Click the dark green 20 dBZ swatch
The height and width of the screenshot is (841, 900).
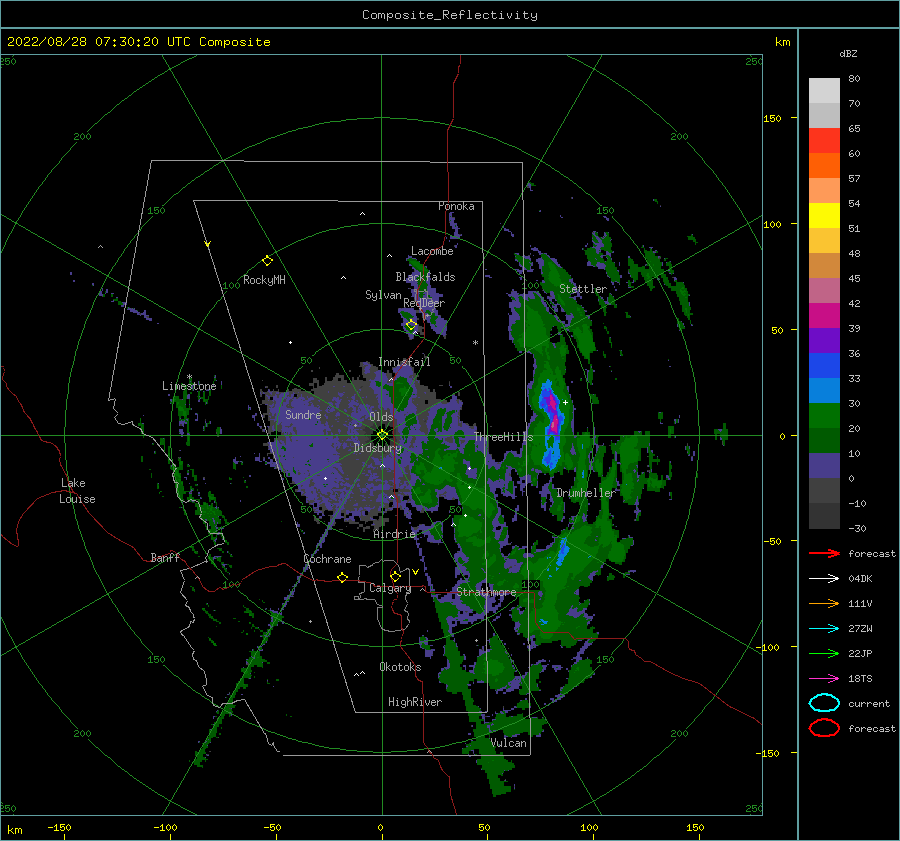824,440
